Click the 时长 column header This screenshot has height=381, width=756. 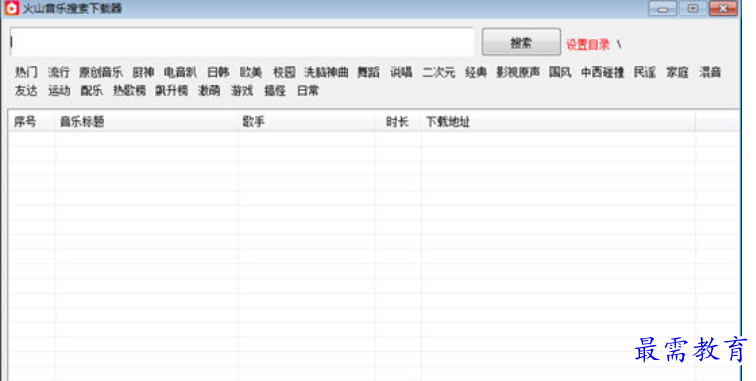pyautogui.click(x=397, y=122)
